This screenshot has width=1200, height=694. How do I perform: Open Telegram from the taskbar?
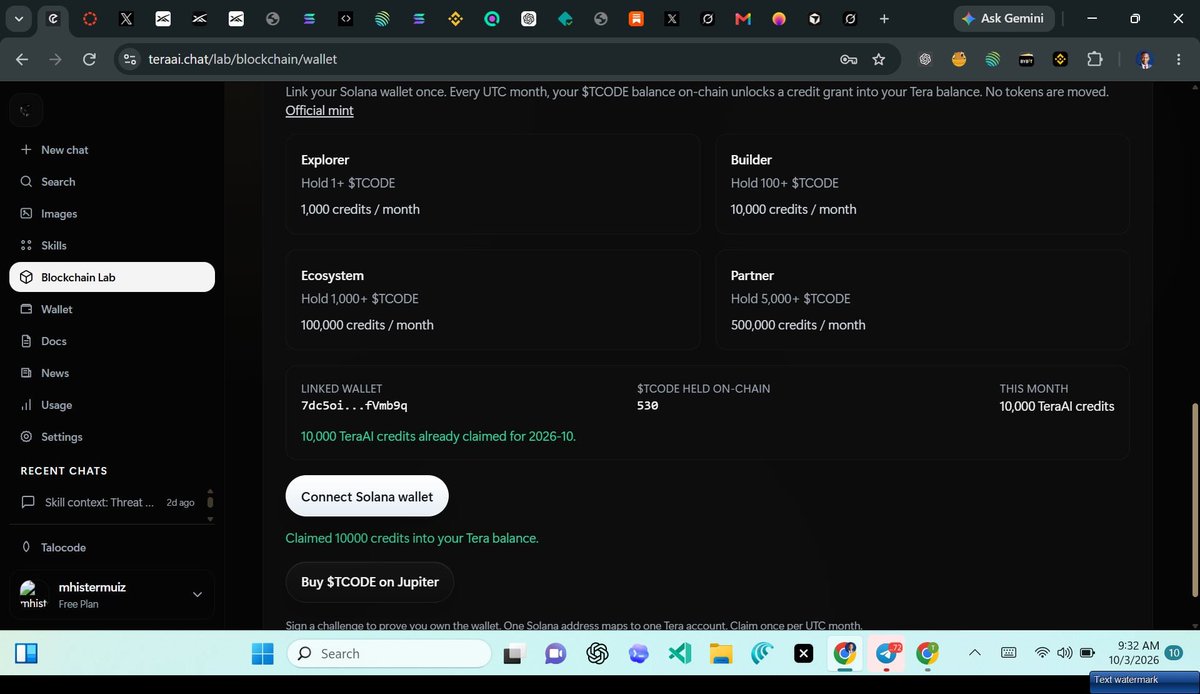(x=887, y=653)
